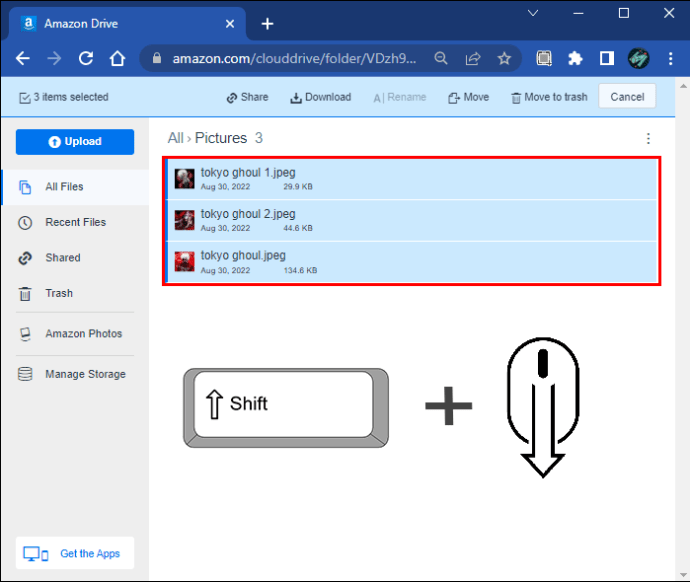Click the tokyo ghoul 2.jpeg file row
The width and height of the screenshot is (690, 582).
coord(410,220)
